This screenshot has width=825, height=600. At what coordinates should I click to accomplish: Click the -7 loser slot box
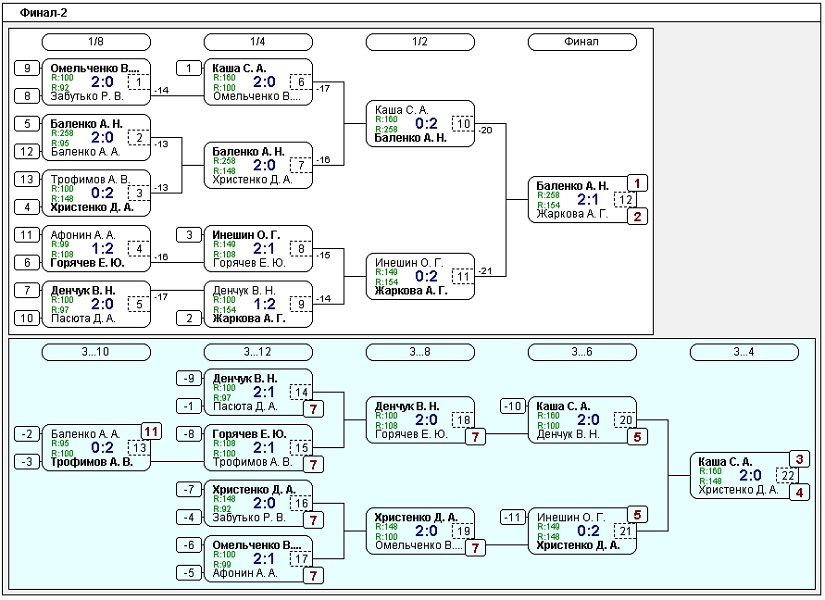tap(189, 489)
